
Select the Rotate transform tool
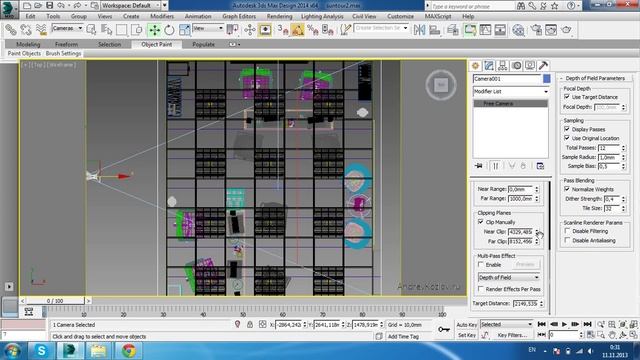(x=169, y=30)
